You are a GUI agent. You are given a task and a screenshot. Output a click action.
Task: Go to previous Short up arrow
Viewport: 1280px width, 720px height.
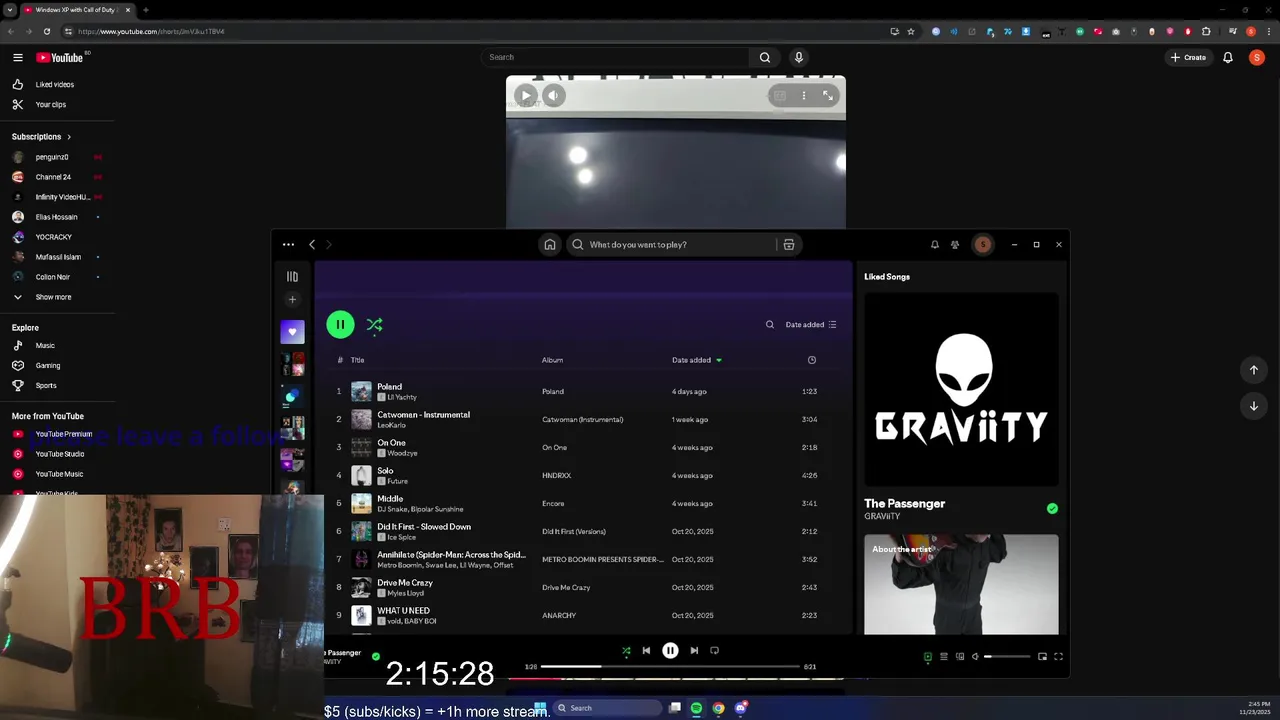[1253, 370]
